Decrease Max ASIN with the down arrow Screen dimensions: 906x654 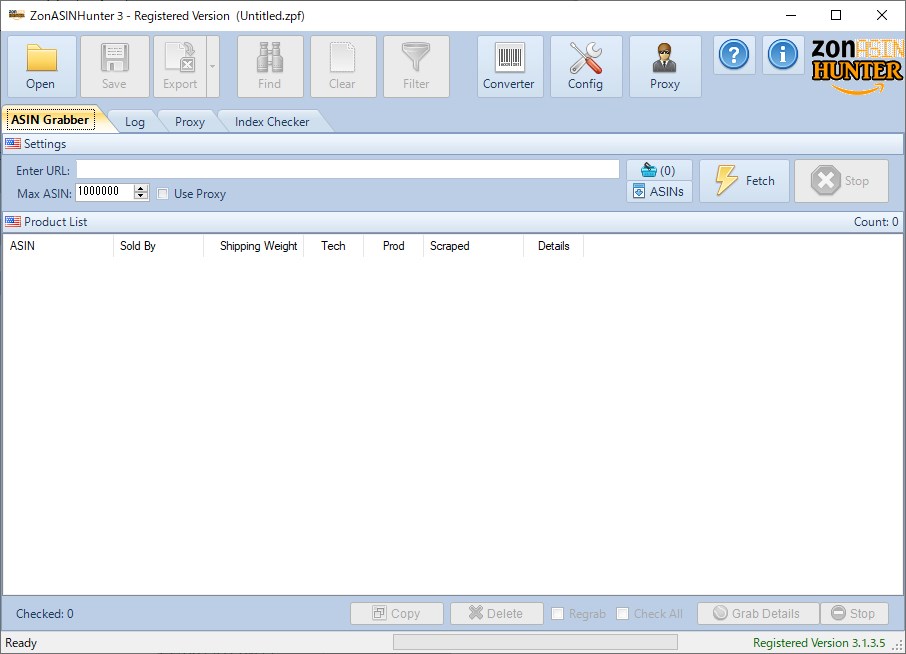click(x=141, y=196)
